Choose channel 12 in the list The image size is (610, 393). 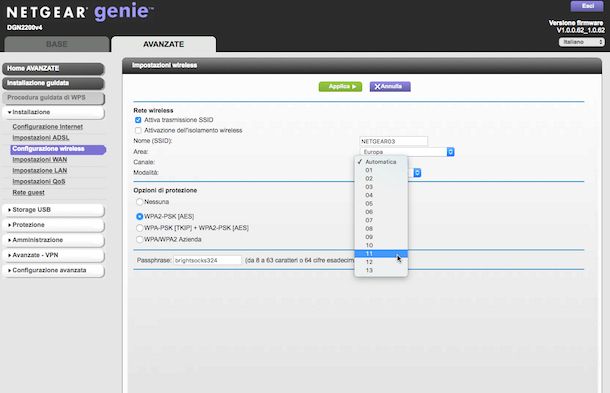click(x=381, y=262)
